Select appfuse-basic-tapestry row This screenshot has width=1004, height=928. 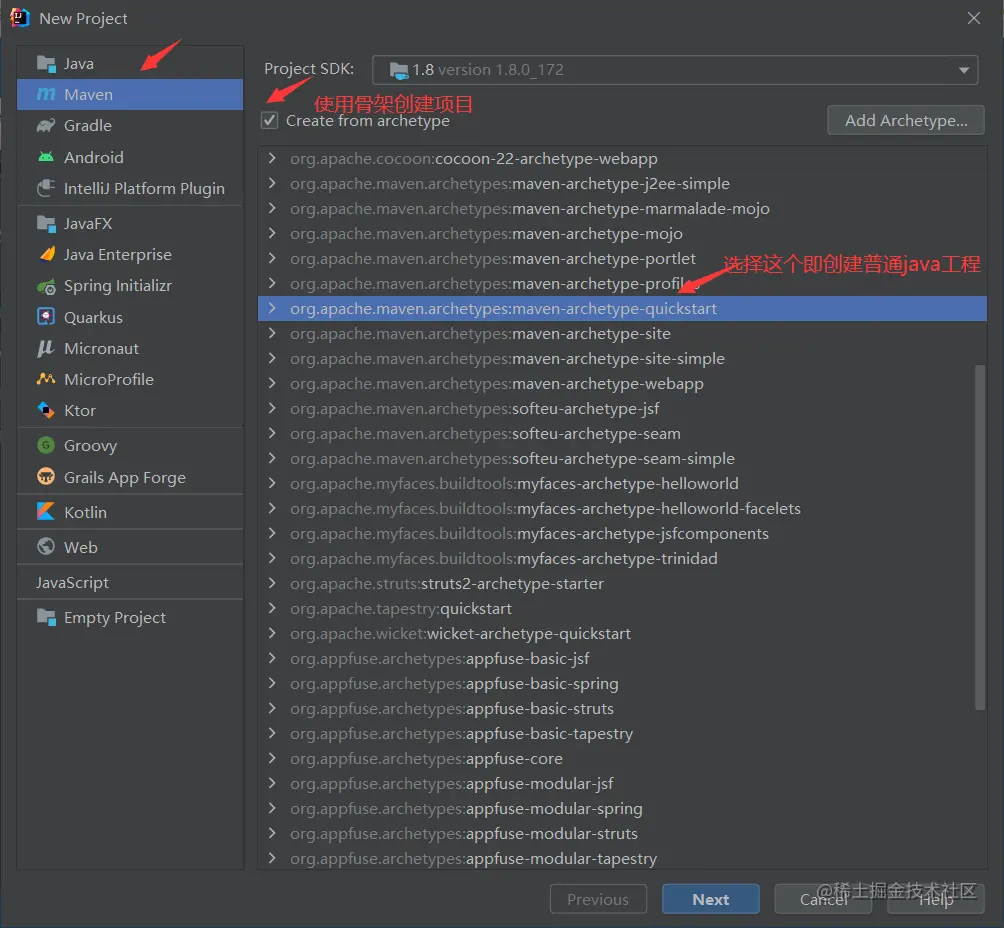[x=622, y=733]
